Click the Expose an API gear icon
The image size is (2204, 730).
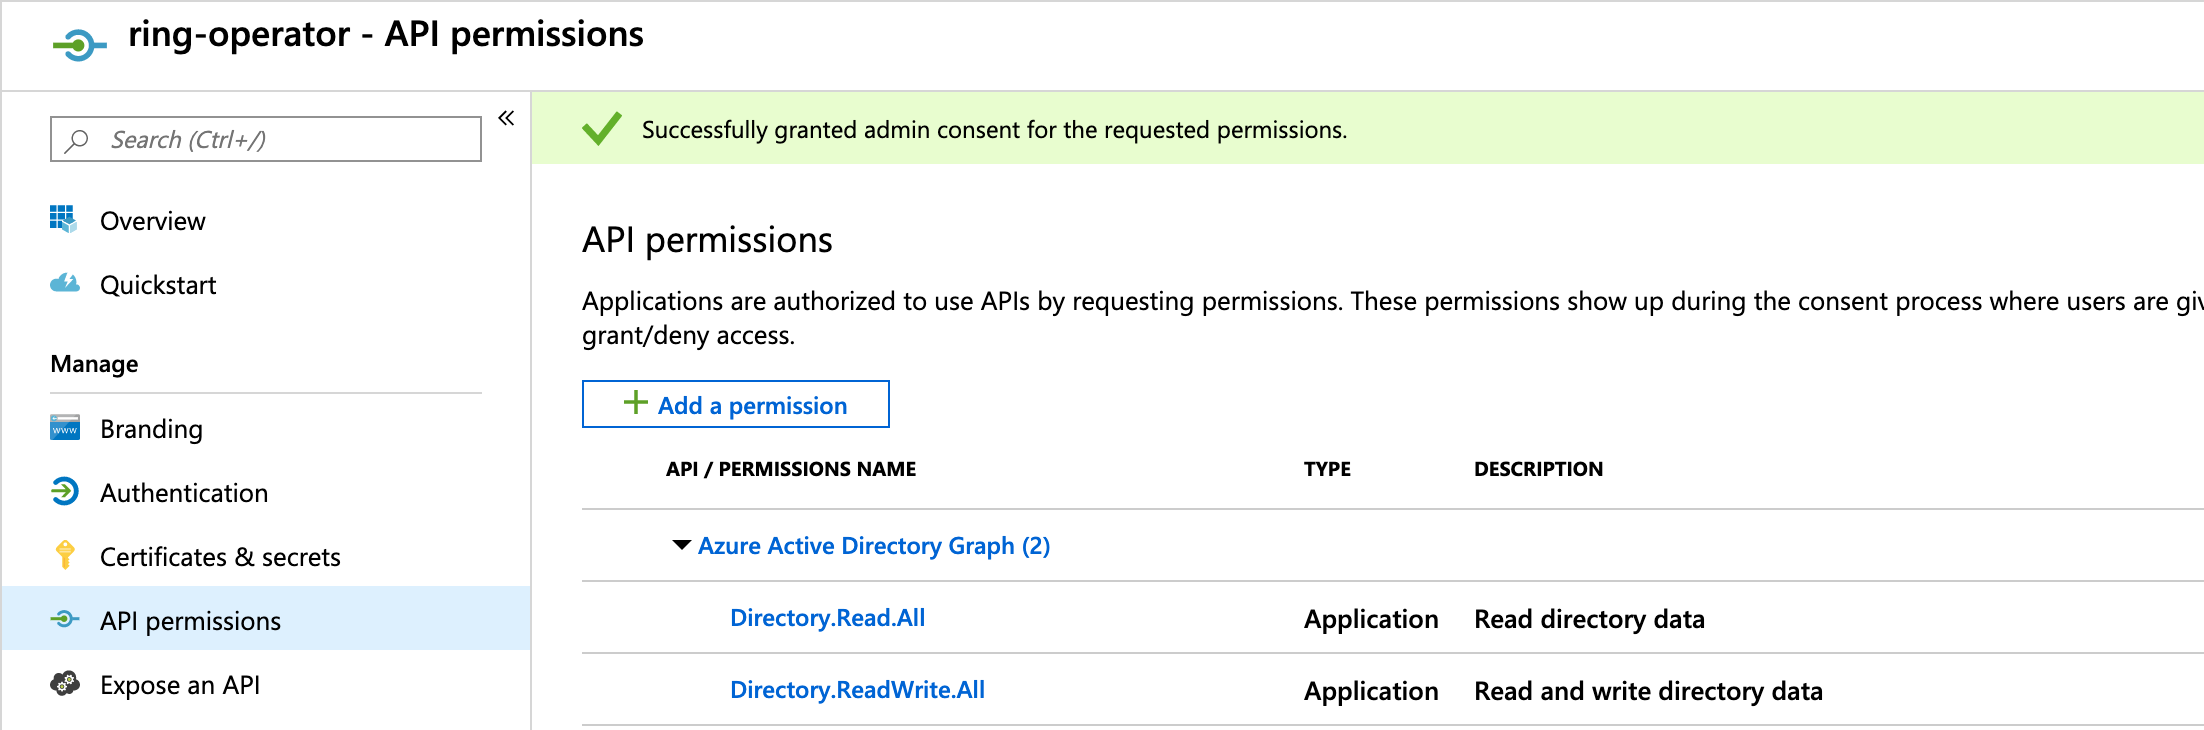pos(65,683)
